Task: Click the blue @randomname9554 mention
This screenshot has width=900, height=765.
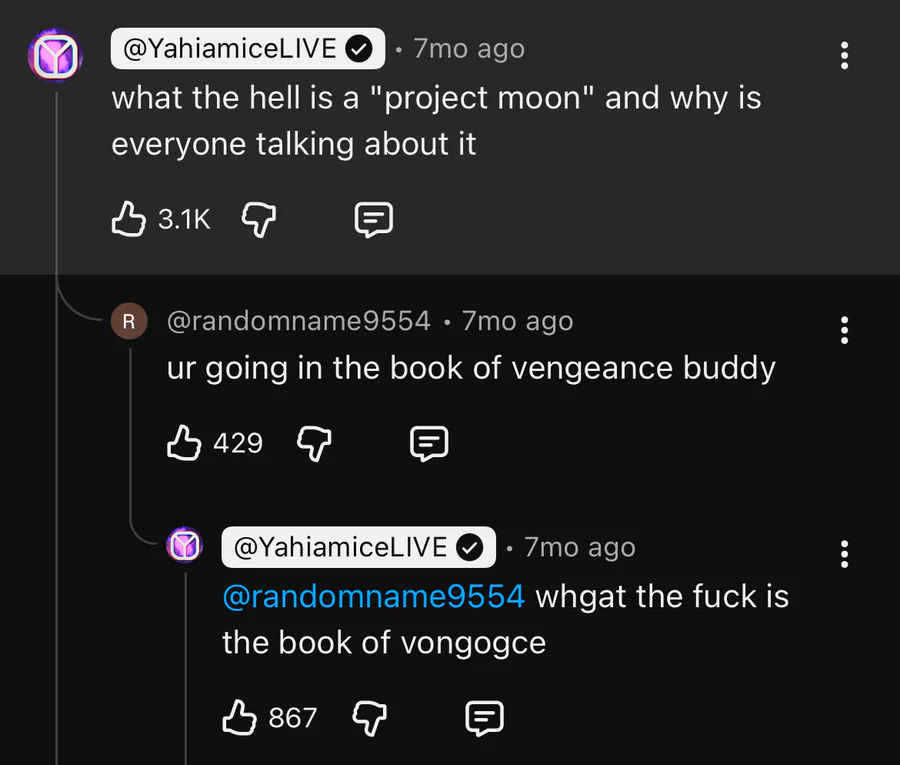Action: (x=373, y=596)
